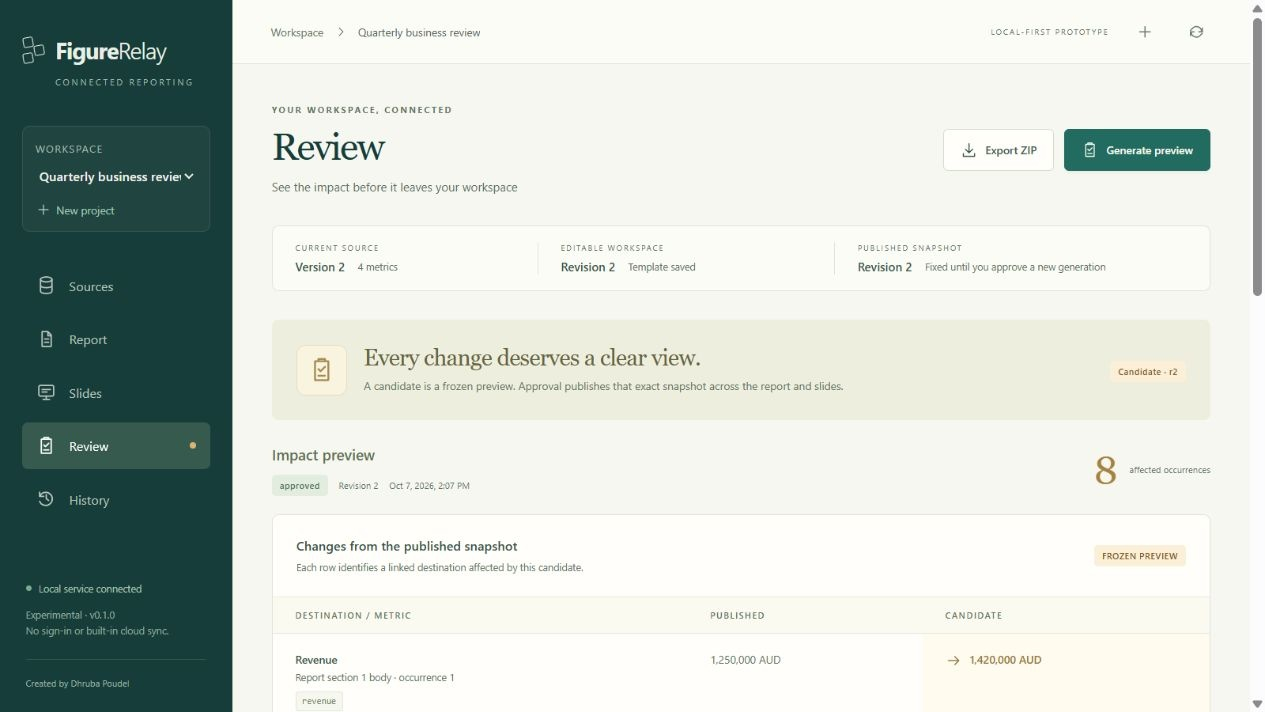Click Revision 2 under Editable Workspace
This screenshot has height=712, width=1265.
(x=588, y=267)
